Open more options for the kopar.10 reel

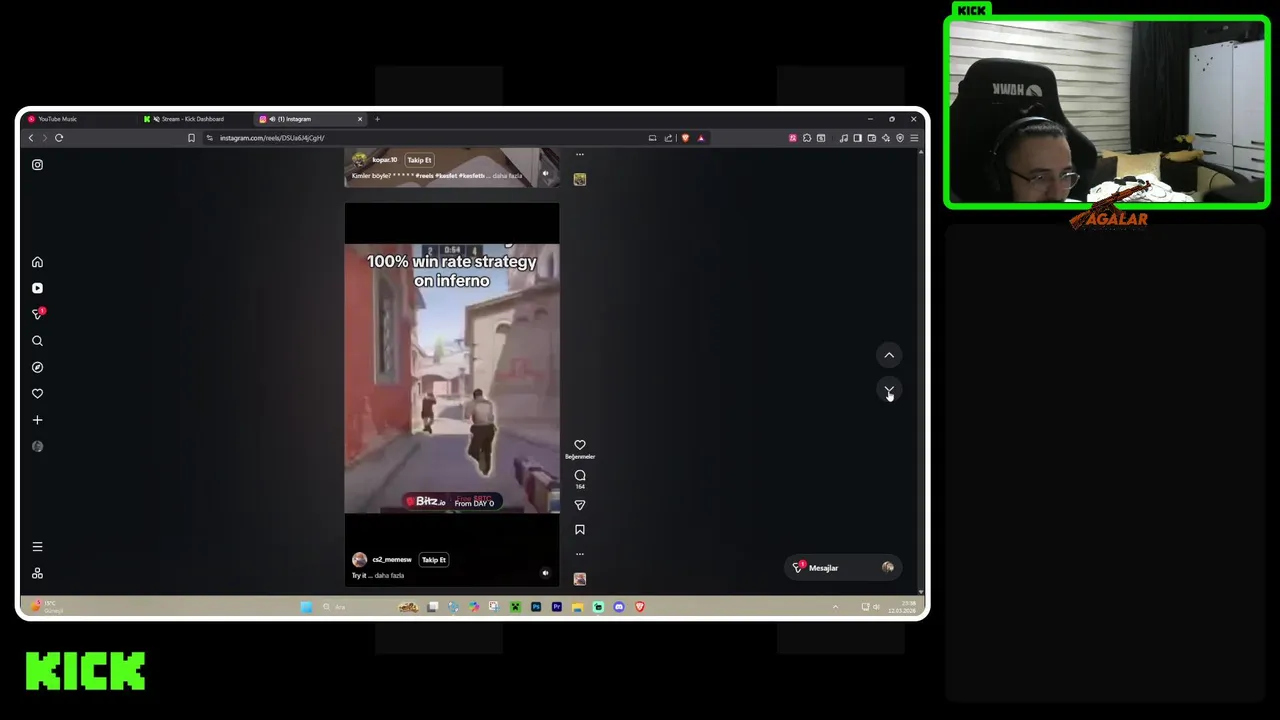tap(580, 155)
